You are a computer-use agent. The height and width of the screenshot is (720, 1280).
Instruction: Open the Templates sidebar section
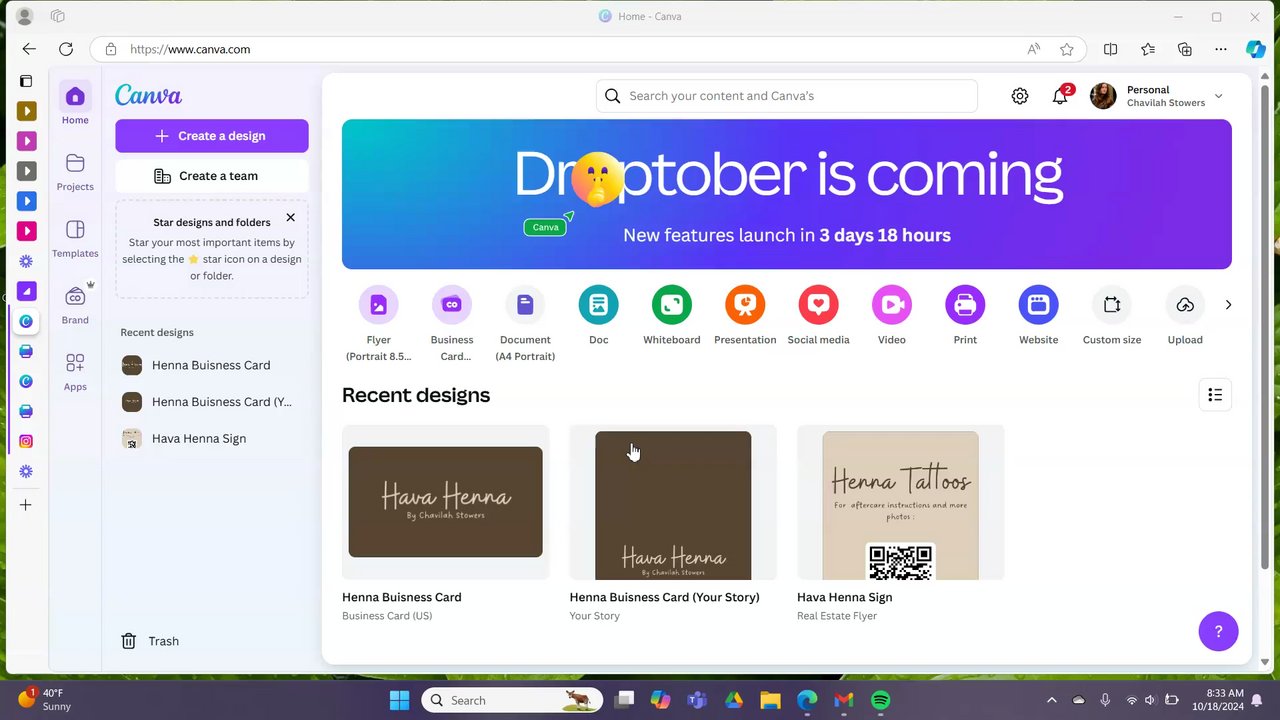(75, 238)
